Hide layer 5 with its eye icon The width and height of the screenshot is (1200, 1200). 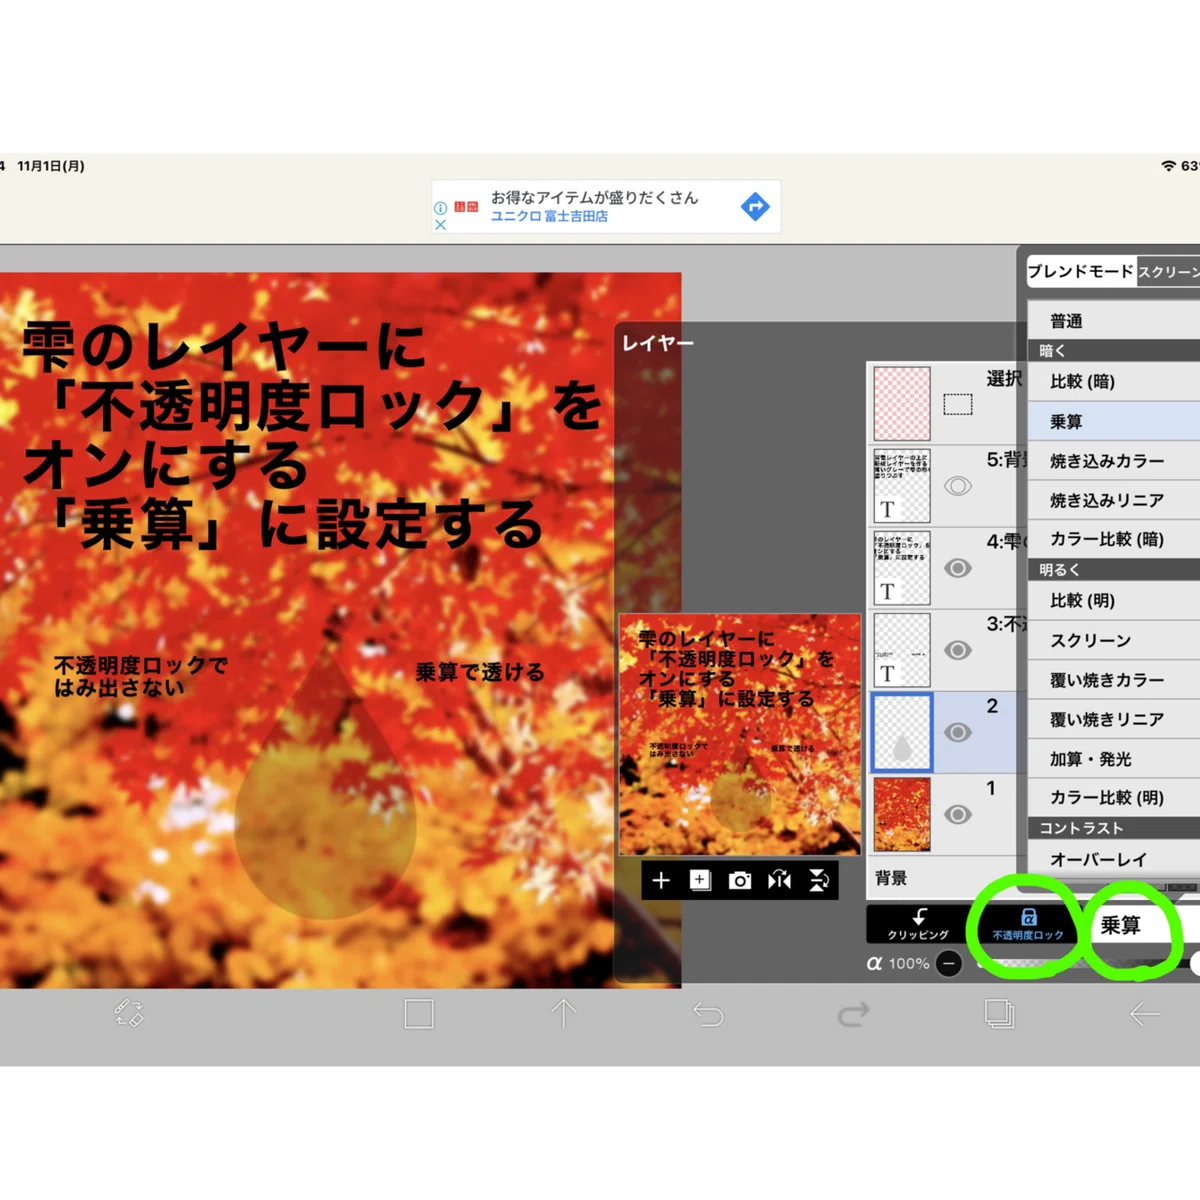[958, 486]
